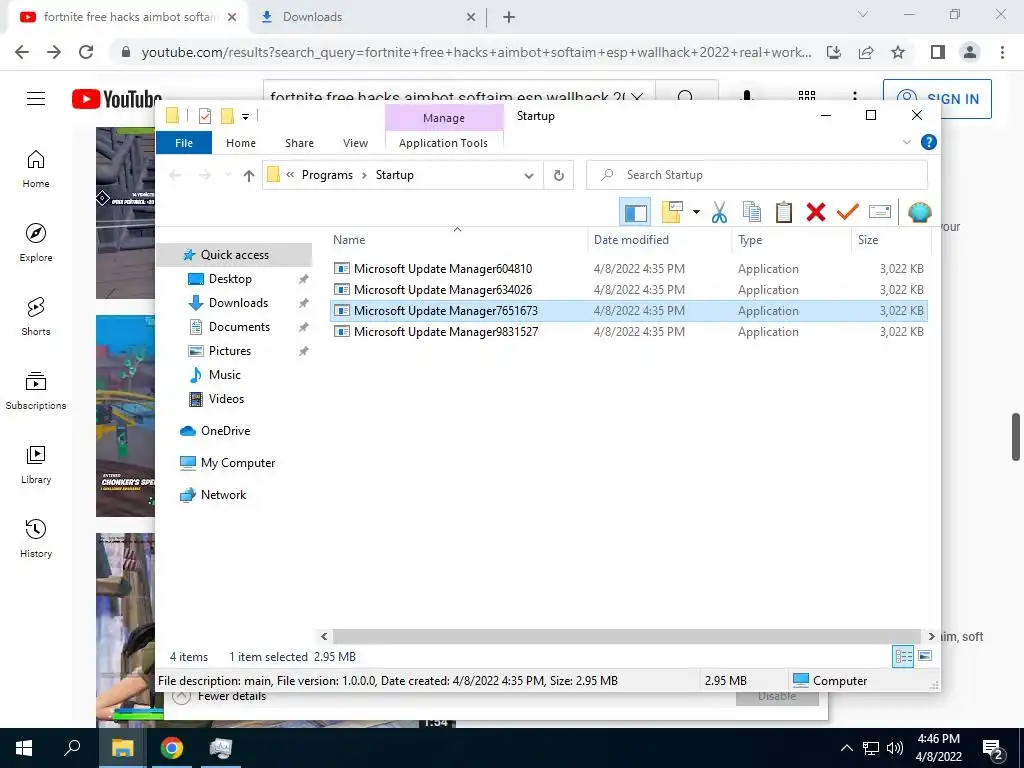Image resolution: width=1024 pixels, height=768 pixels.
Task: Open YouTube Library sidebar icon
Action: coord(36,464)
